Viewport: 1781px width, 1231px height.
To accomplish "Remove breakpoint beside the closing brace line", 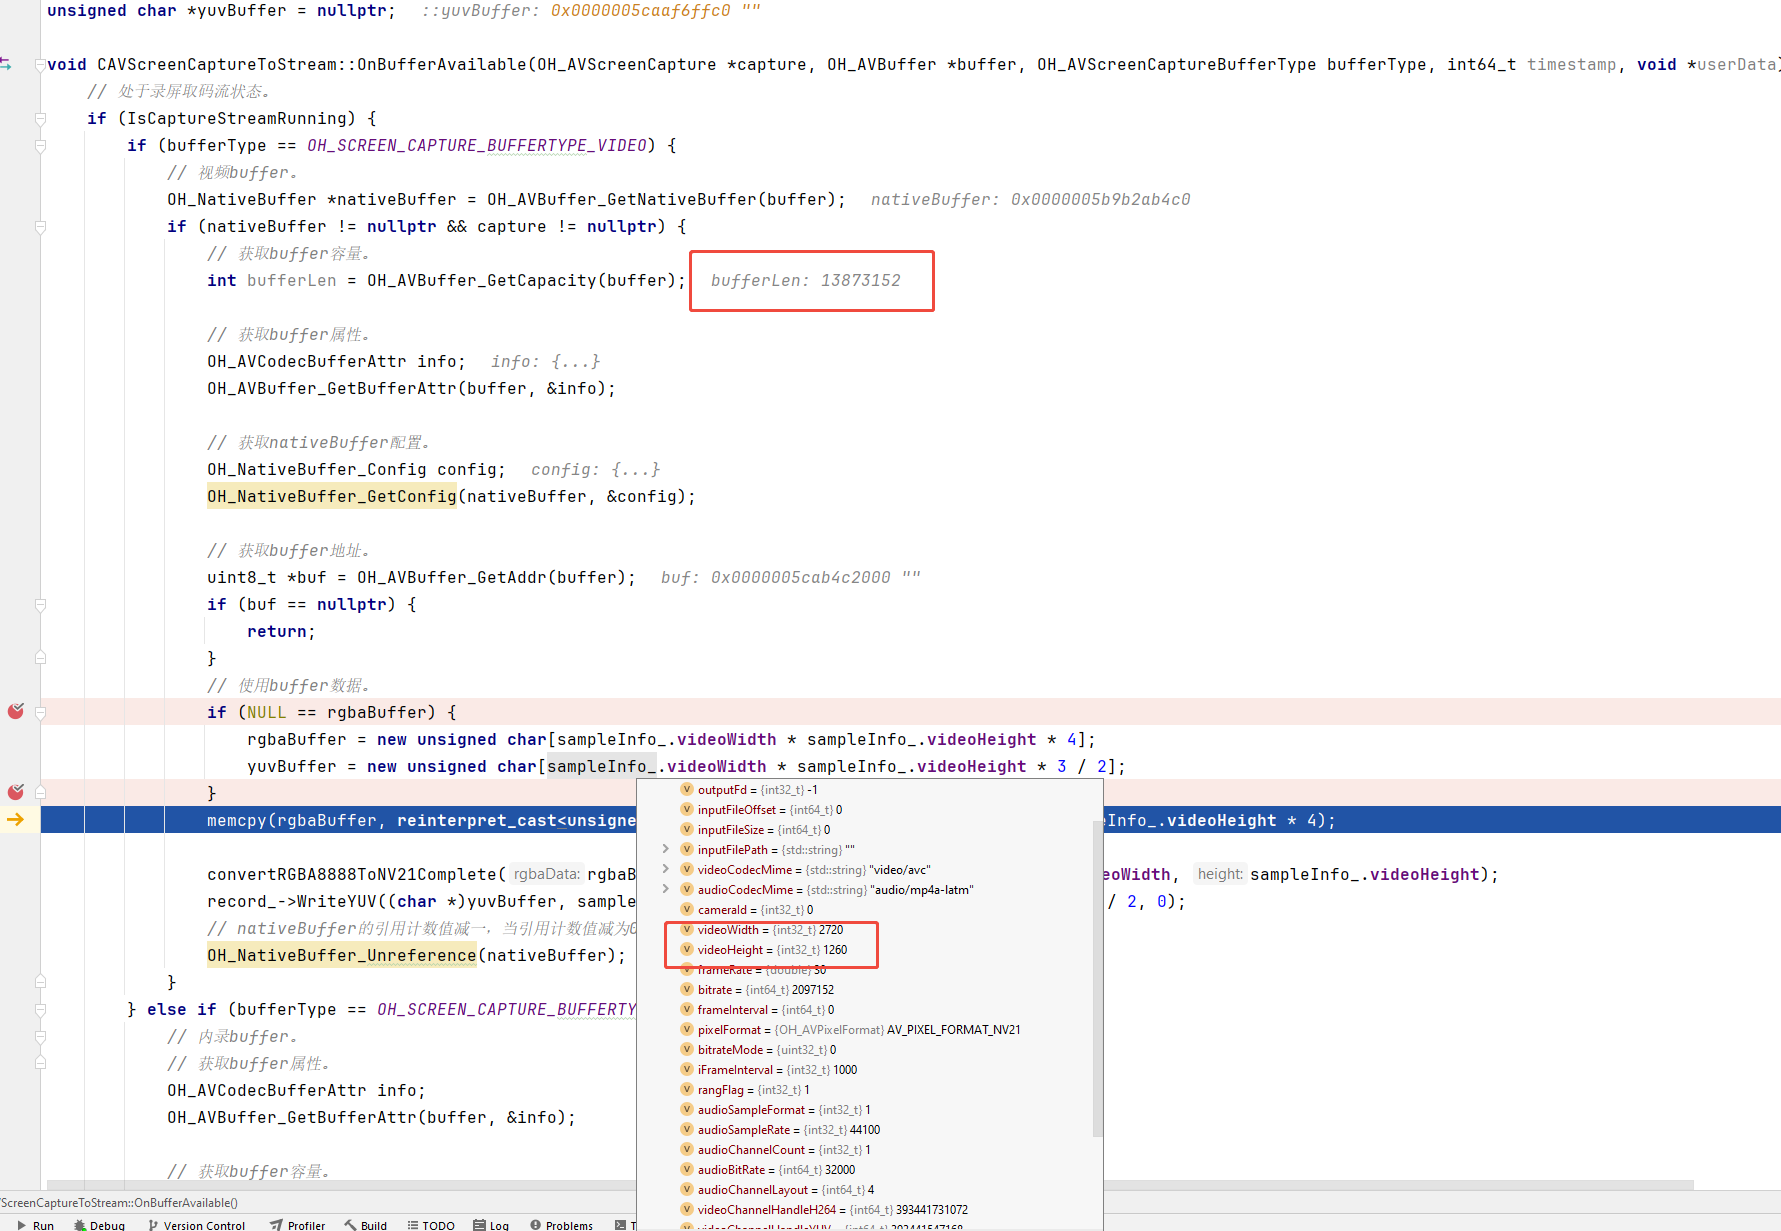I will [x=16, y=792].
